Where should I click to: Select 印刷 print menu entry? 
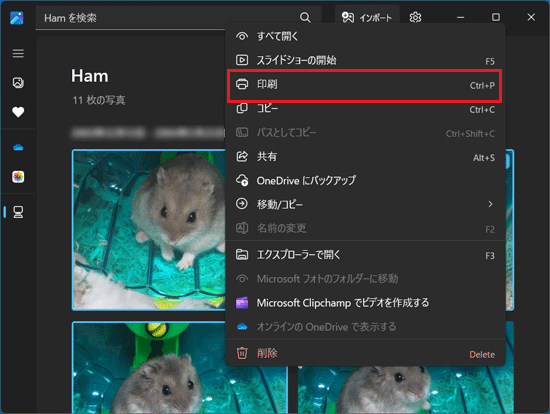point(365,85)
